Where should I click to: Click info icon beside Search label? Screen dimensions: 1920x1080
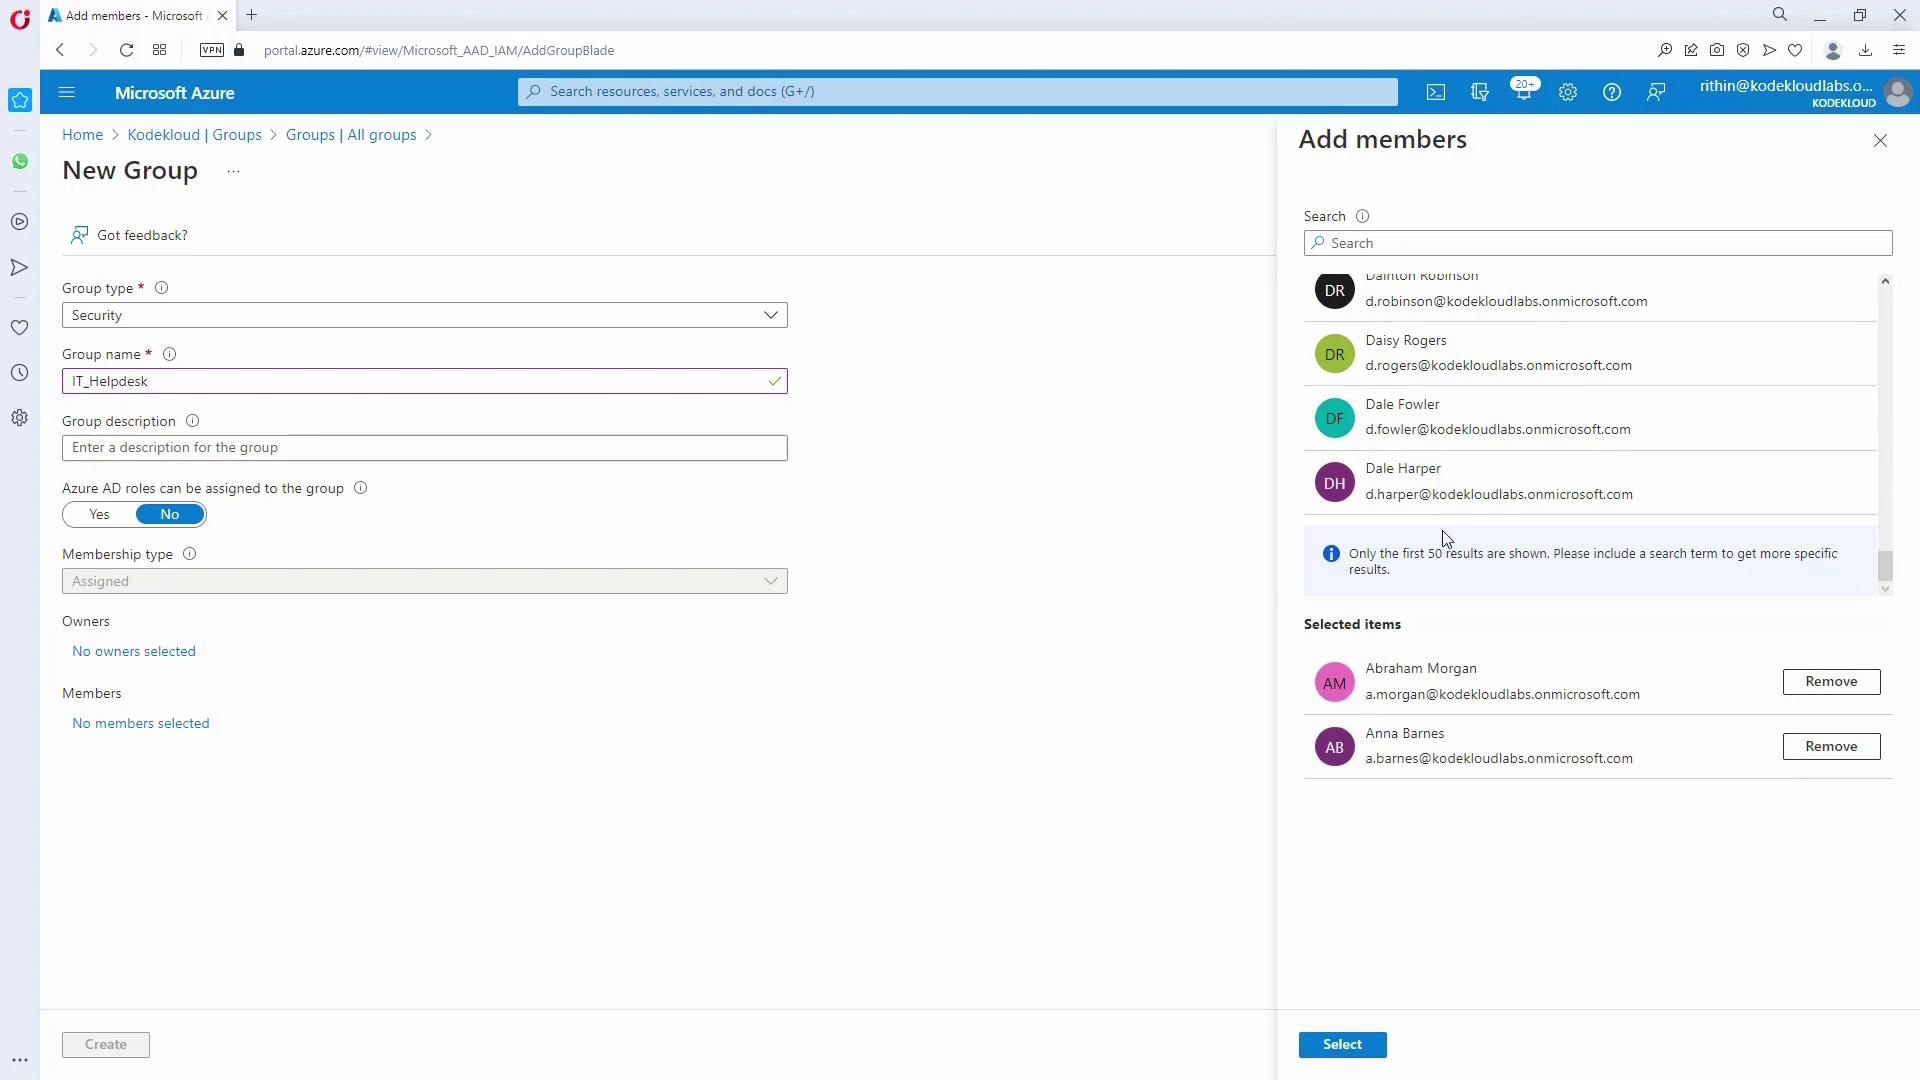coord(1362,216)
